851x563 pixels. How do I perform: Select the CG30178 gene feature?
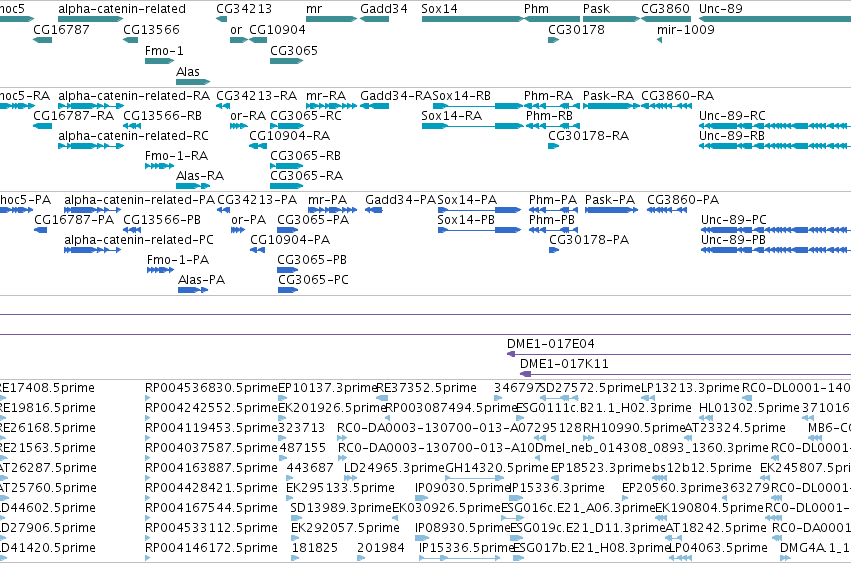[x=554, y=40]
